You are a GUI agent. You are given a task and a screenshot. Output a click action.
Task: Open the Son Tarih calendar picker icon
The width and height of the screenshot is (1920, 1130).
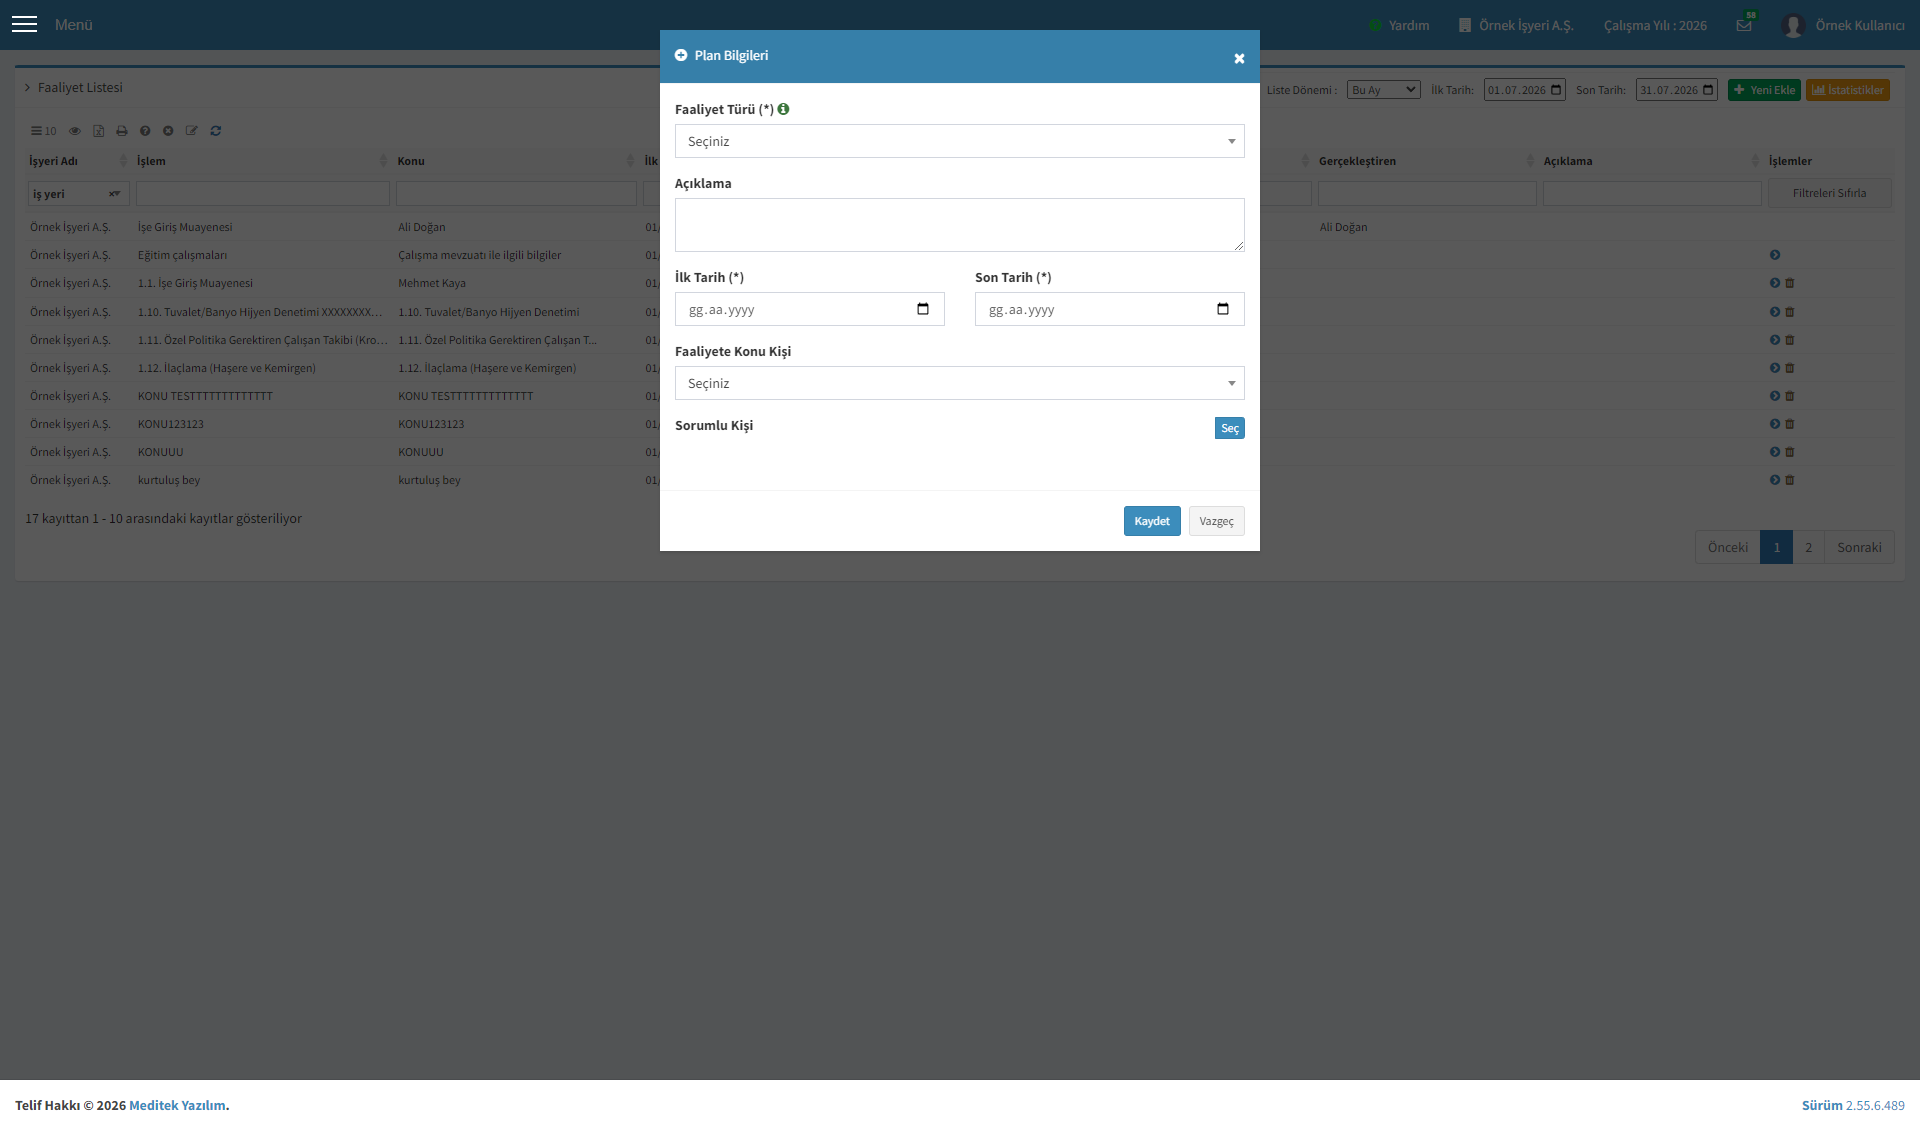click(x=1223, y=309)
